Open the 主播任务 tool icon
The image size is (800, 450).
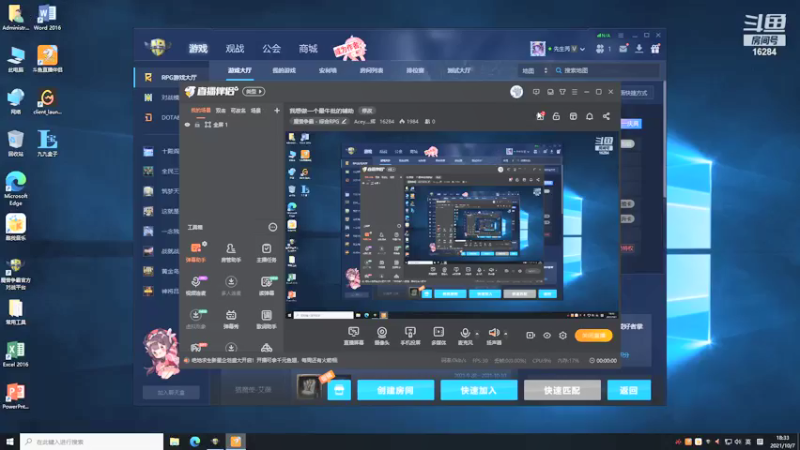point(266,252)
